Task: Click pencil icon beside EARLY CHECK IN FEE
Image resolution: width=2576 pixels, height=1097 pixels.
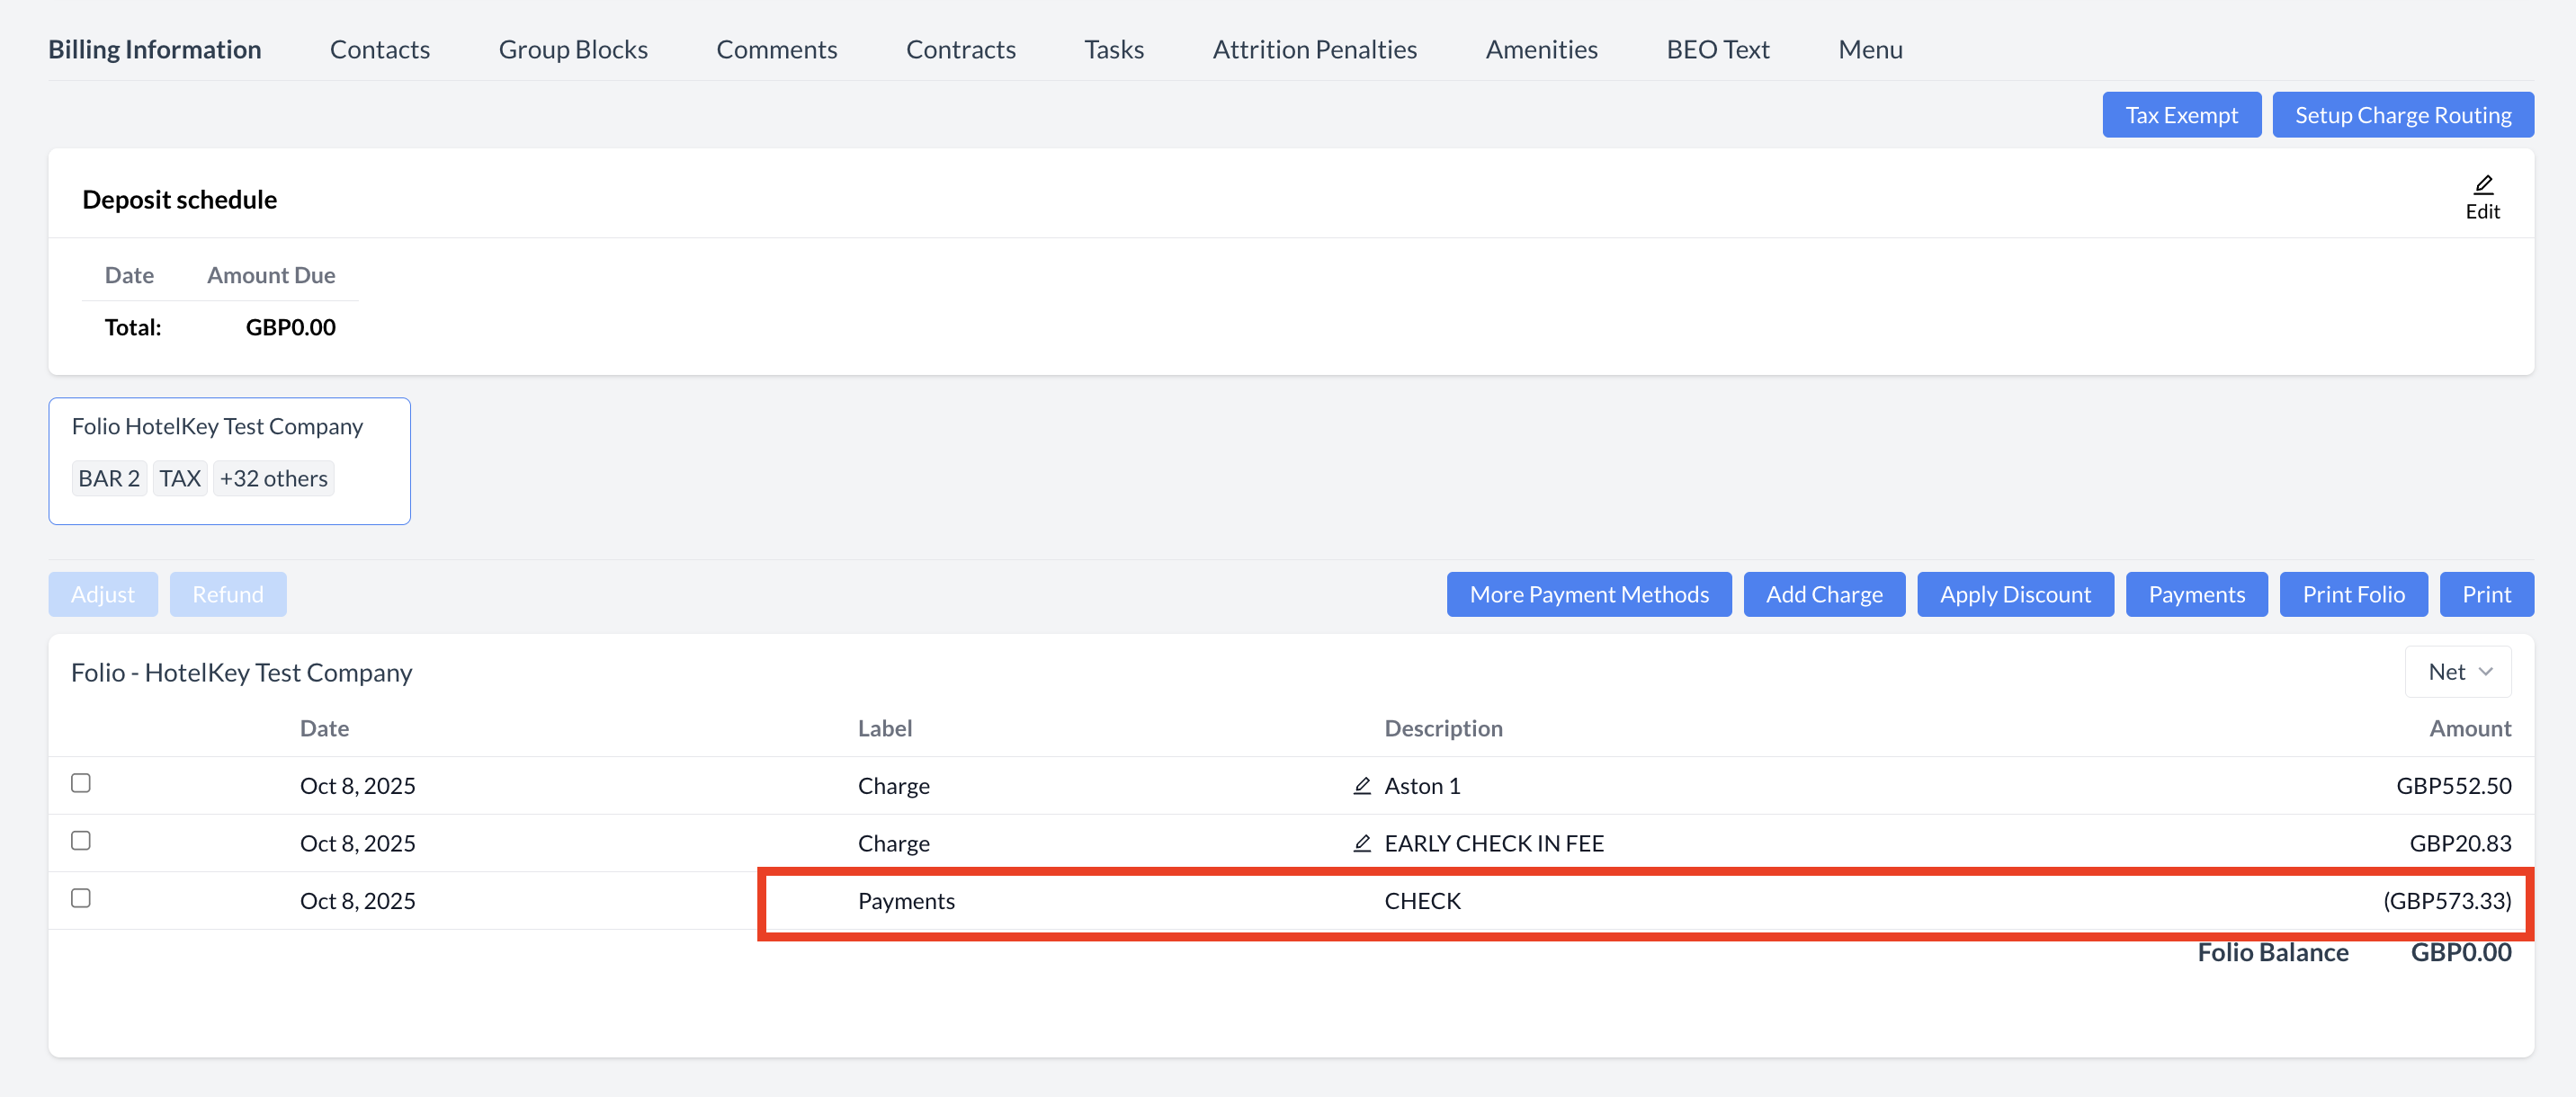Action: (1361, 843)
